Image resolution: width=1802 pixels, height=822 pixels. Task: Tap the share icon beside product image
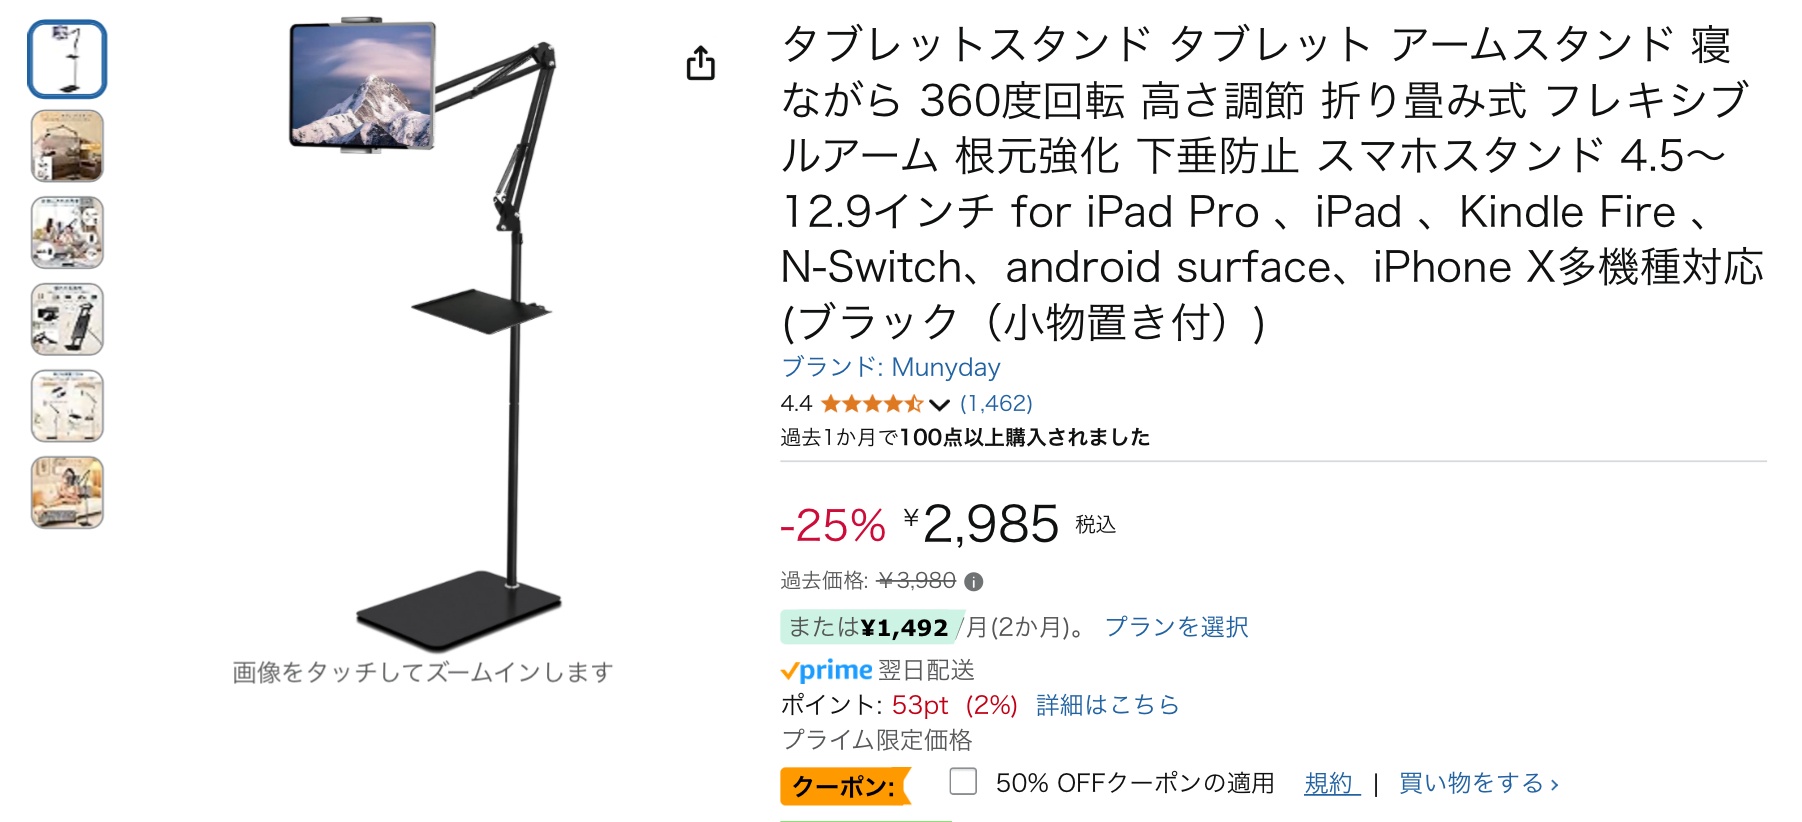pyautogui.click(x=701, y=64)
